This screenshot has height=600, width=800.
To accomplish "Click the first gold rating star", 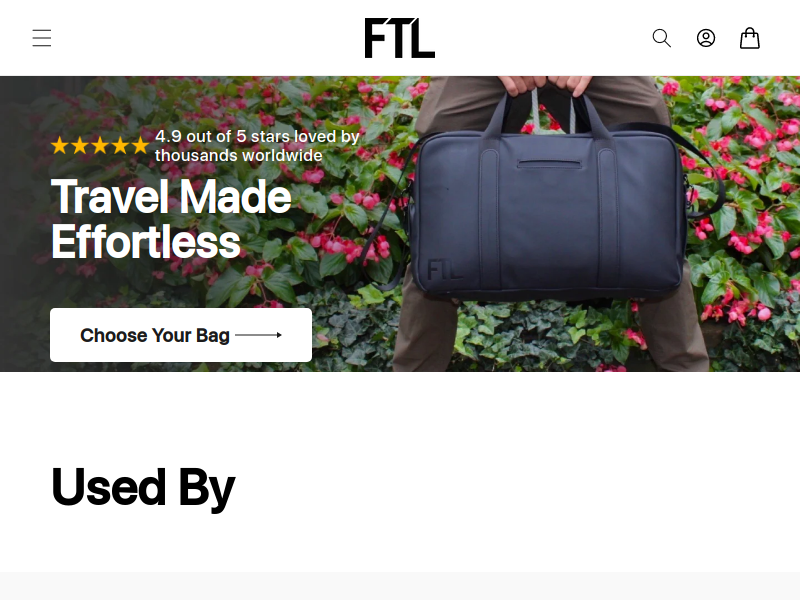I will pos(60,146).
